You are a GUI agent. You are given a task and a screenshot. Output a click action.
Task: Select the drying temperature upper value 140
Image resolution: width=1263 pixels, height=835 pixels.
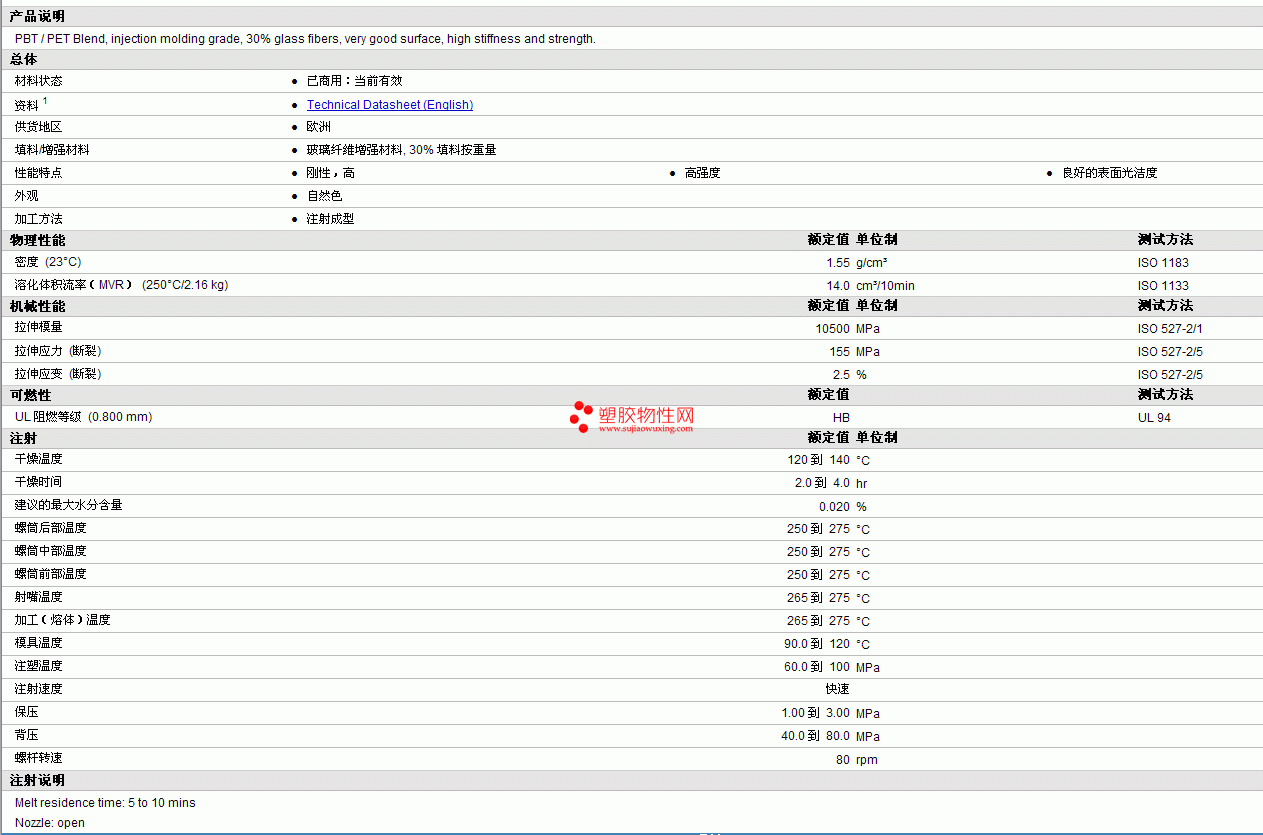(x=839, y=460)
